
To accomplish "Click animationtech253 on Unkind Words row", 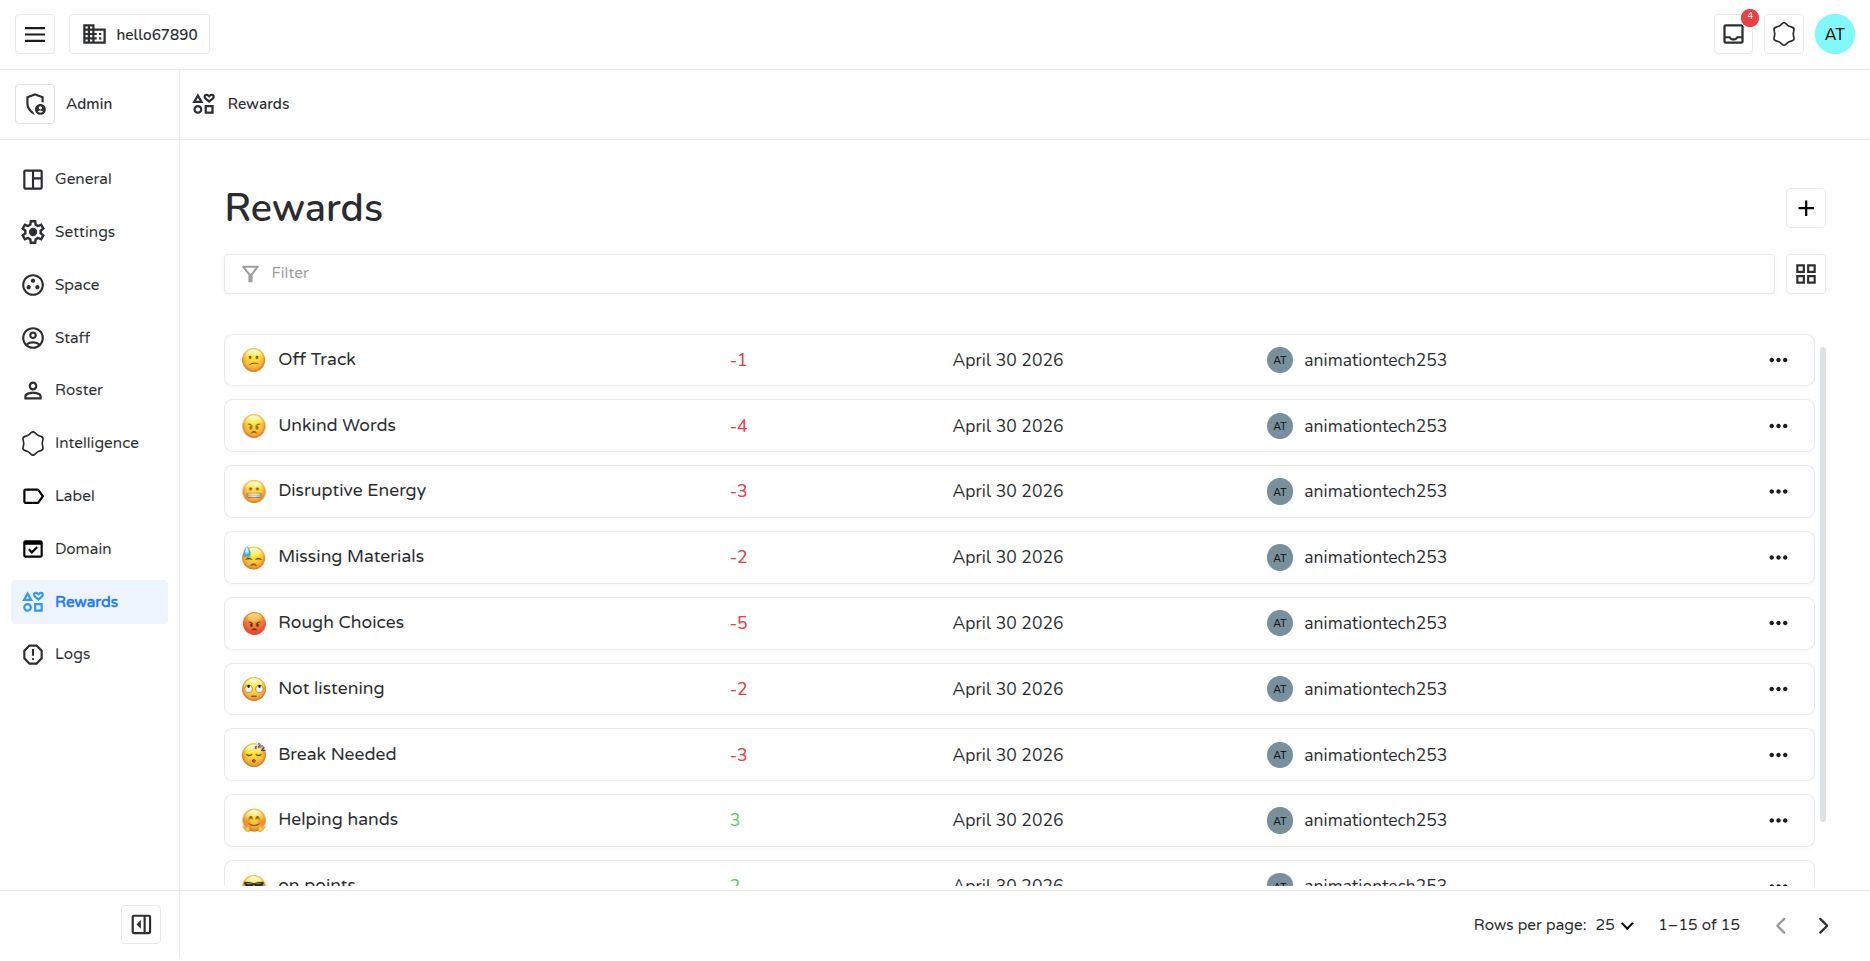I will coord(1375,426).
